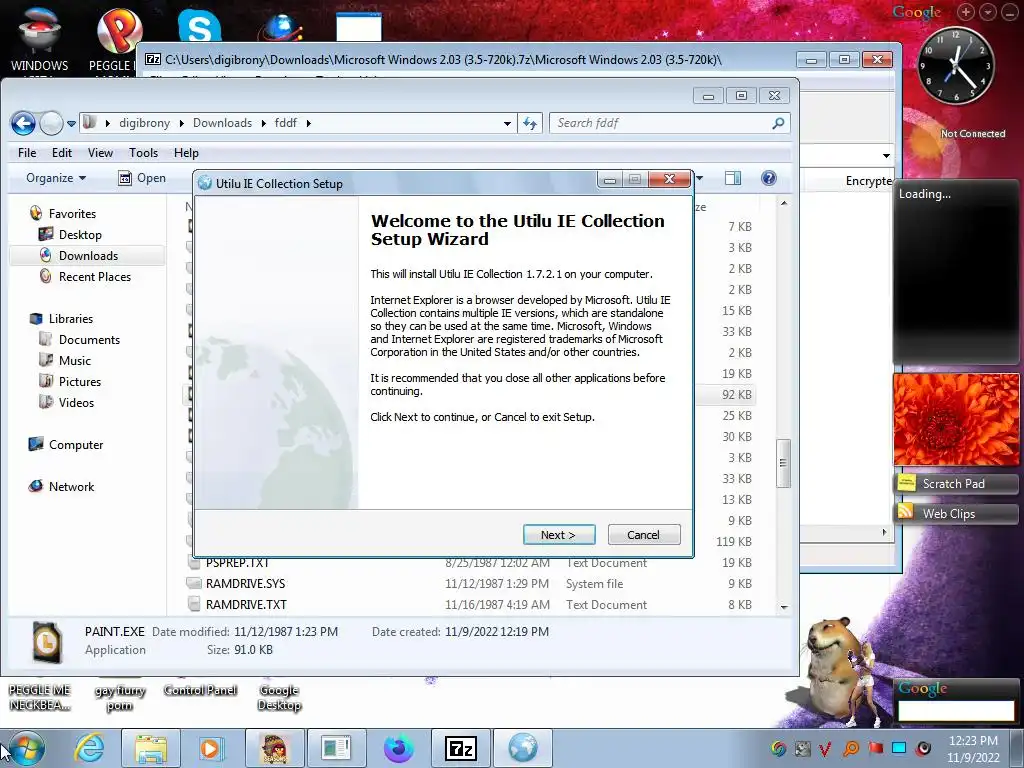Open Recent Places in the sidebar

(94, 276)
